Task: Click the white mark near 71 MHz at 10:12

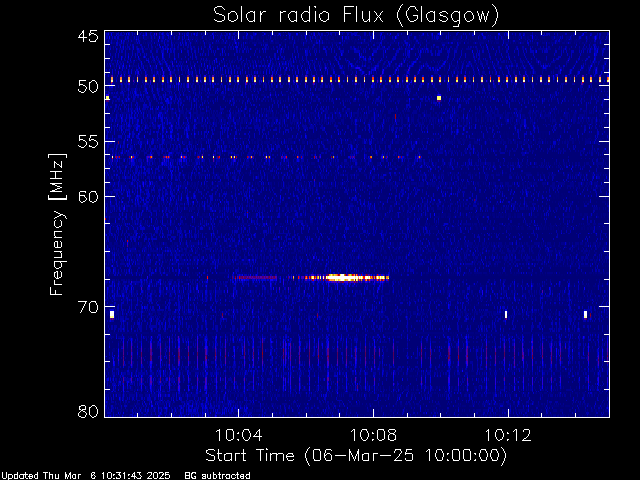Action: [x=506, y=315]
